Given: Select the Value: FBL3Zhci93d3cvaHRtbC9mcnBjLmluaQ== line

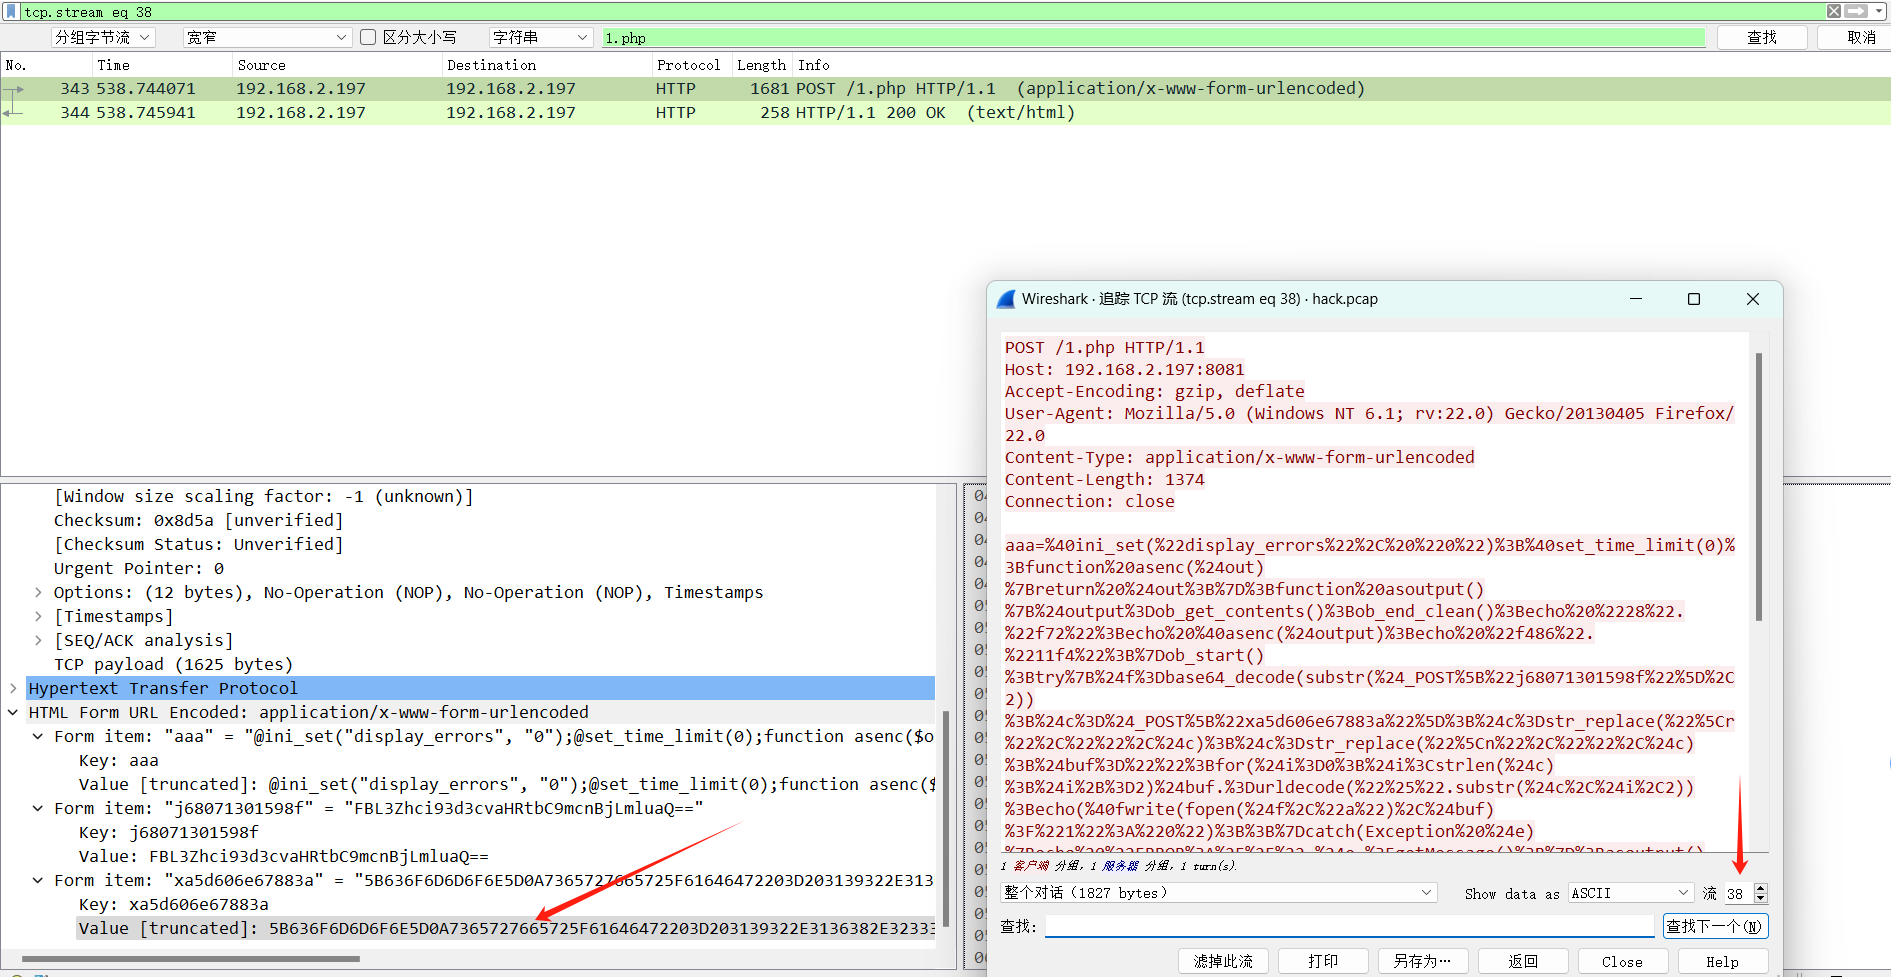Looking at the screenshot, I should click(284, 857).
